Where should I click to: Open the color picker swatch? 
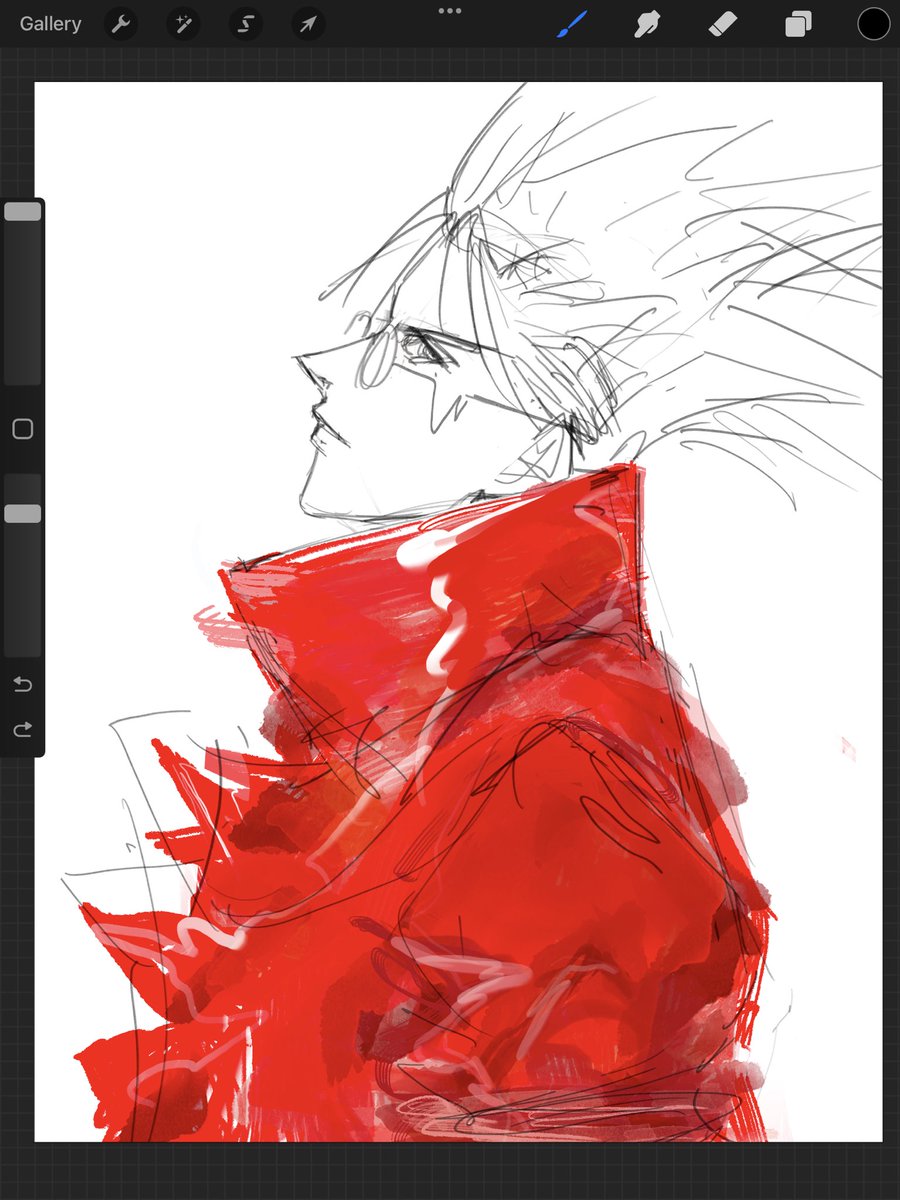[872, 23]
